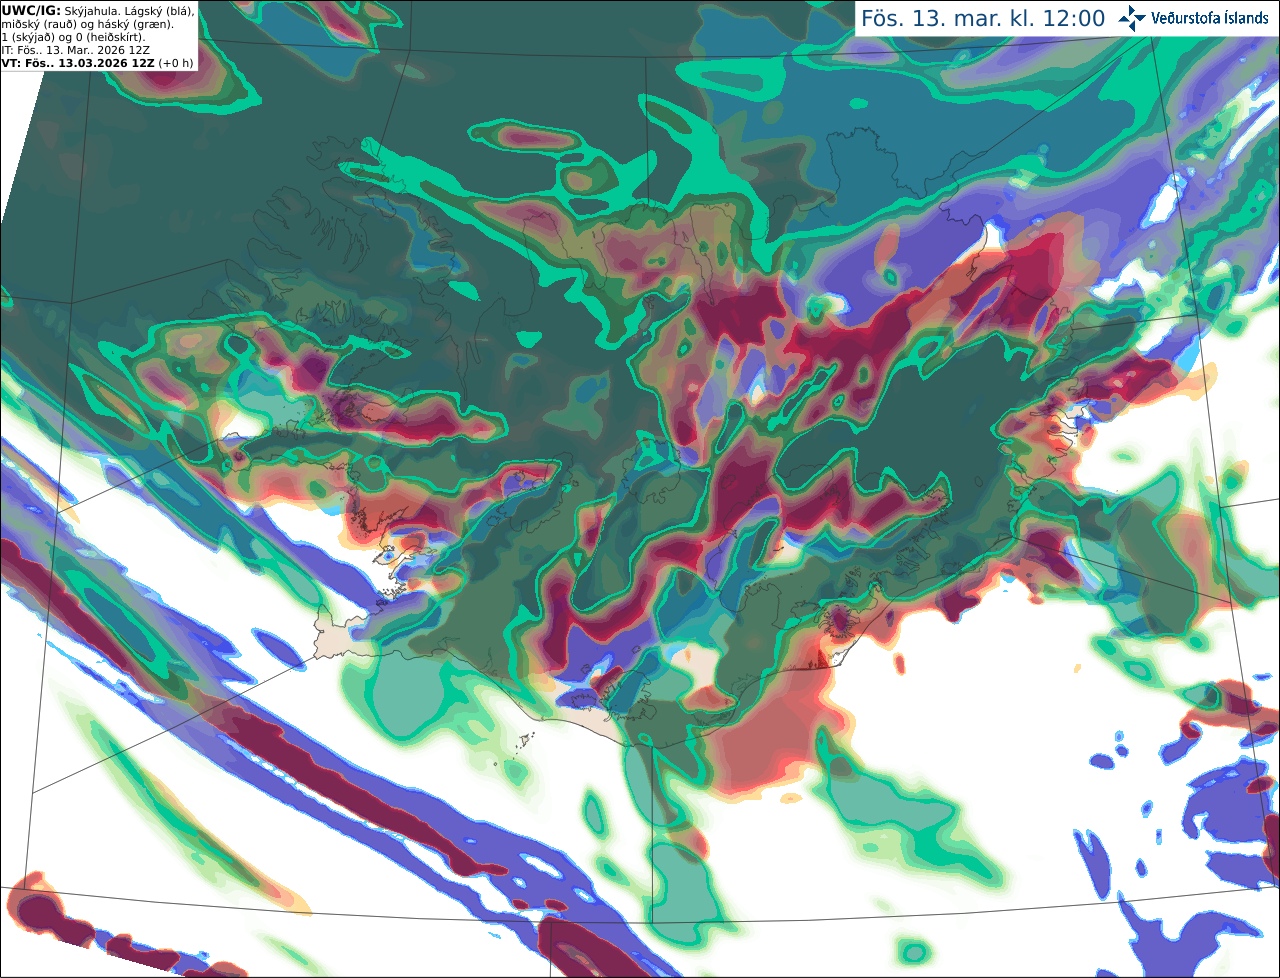Click the "IT: Fös.. 13. Mar.. 2026 12Z" line
Image resolution: width=1280 pixels, height=978 pixels.
[x=76, y=49]
